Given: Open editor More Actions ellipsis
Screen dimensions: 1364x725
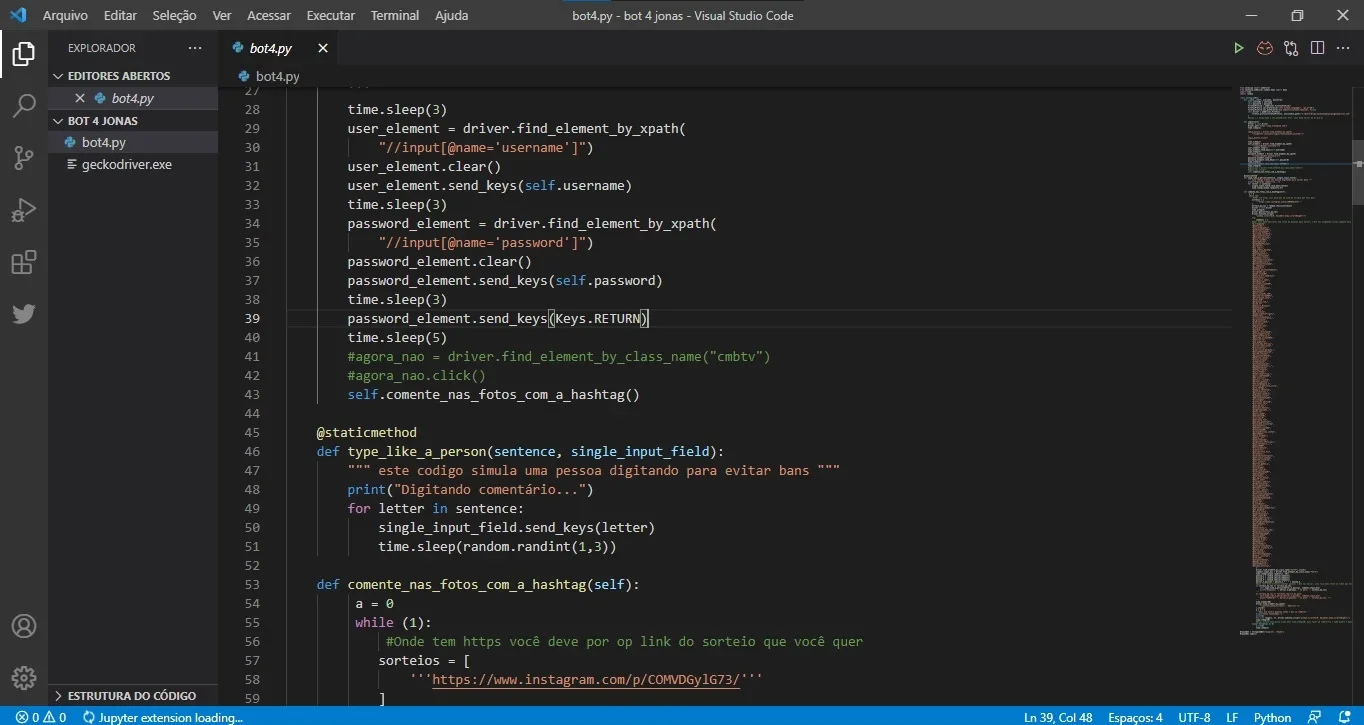Looking at the screenshot, I should (1343, 48).
